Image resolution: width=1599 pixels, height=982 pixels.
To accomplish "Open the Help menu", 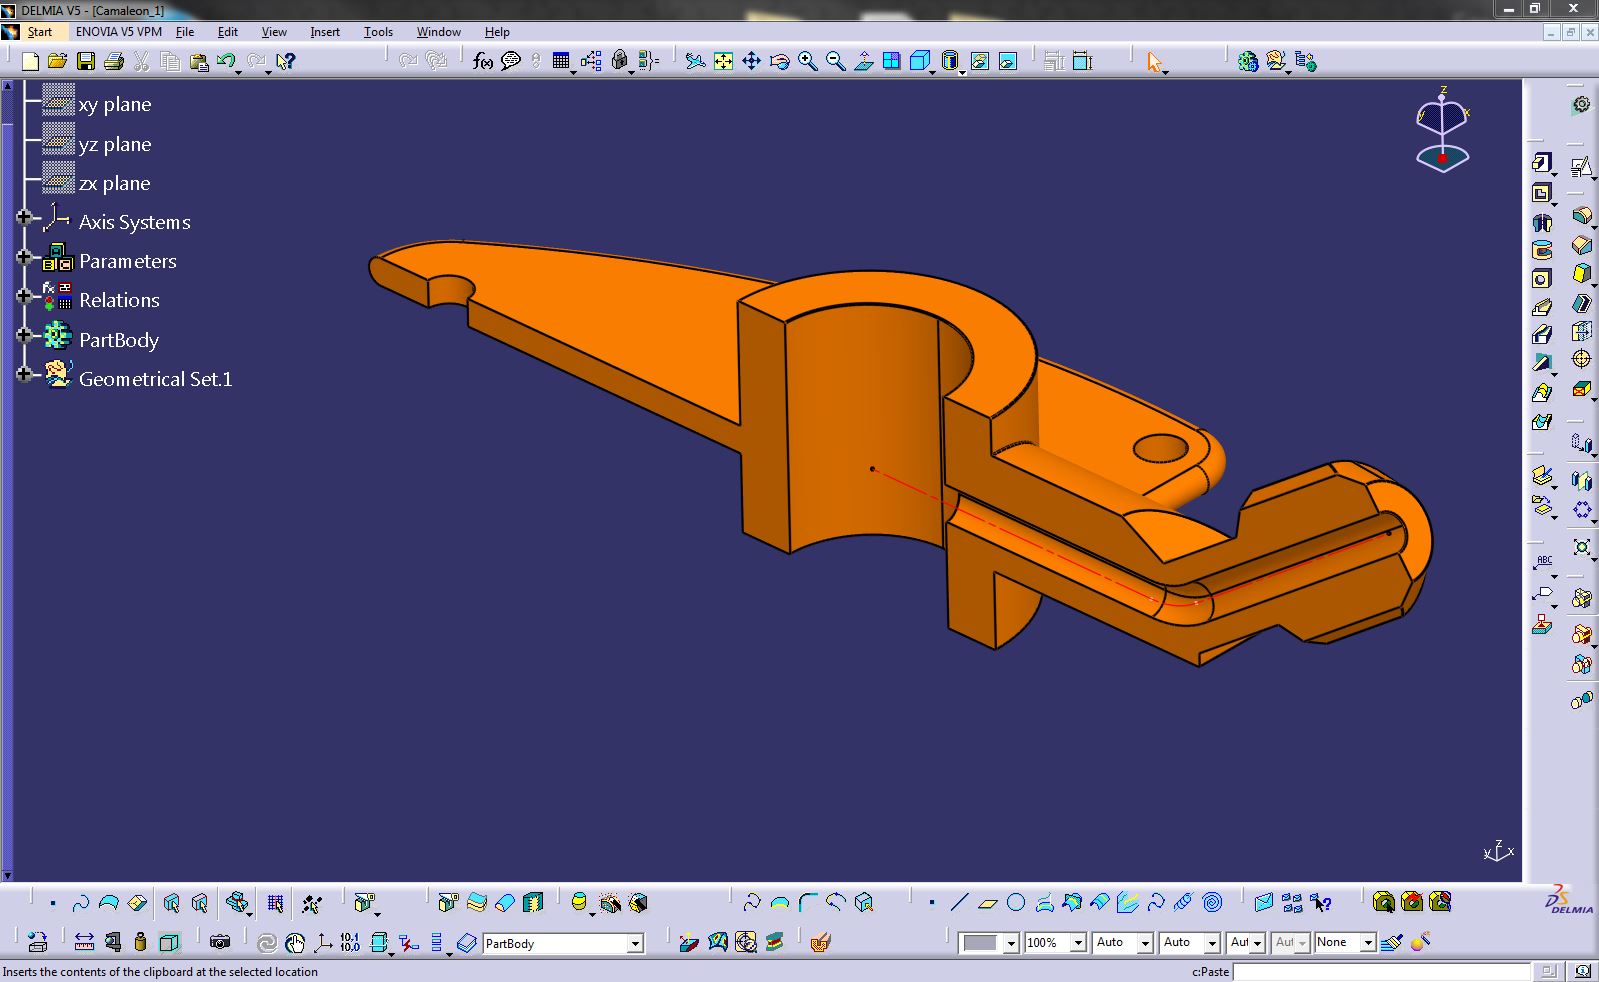I will click(x=497, y=32).
